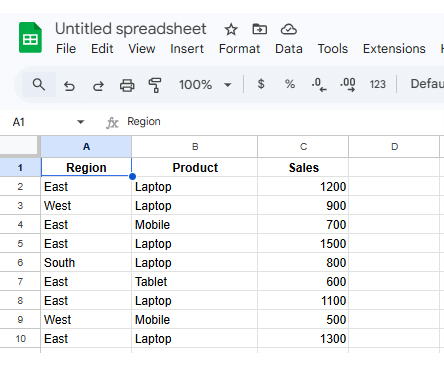
Task: Search the menus with magnifier icon
Action: (39, 85)
